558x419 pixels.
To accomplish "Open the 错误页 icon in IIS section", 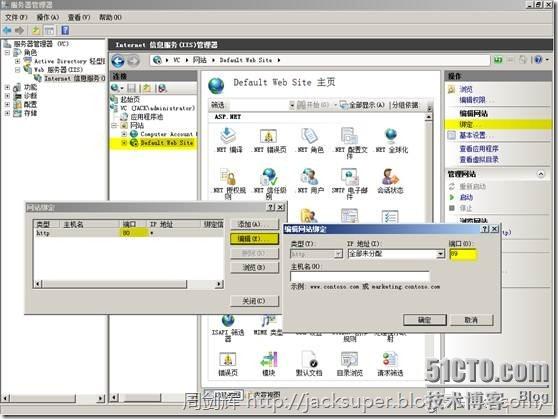I will 228,364.
